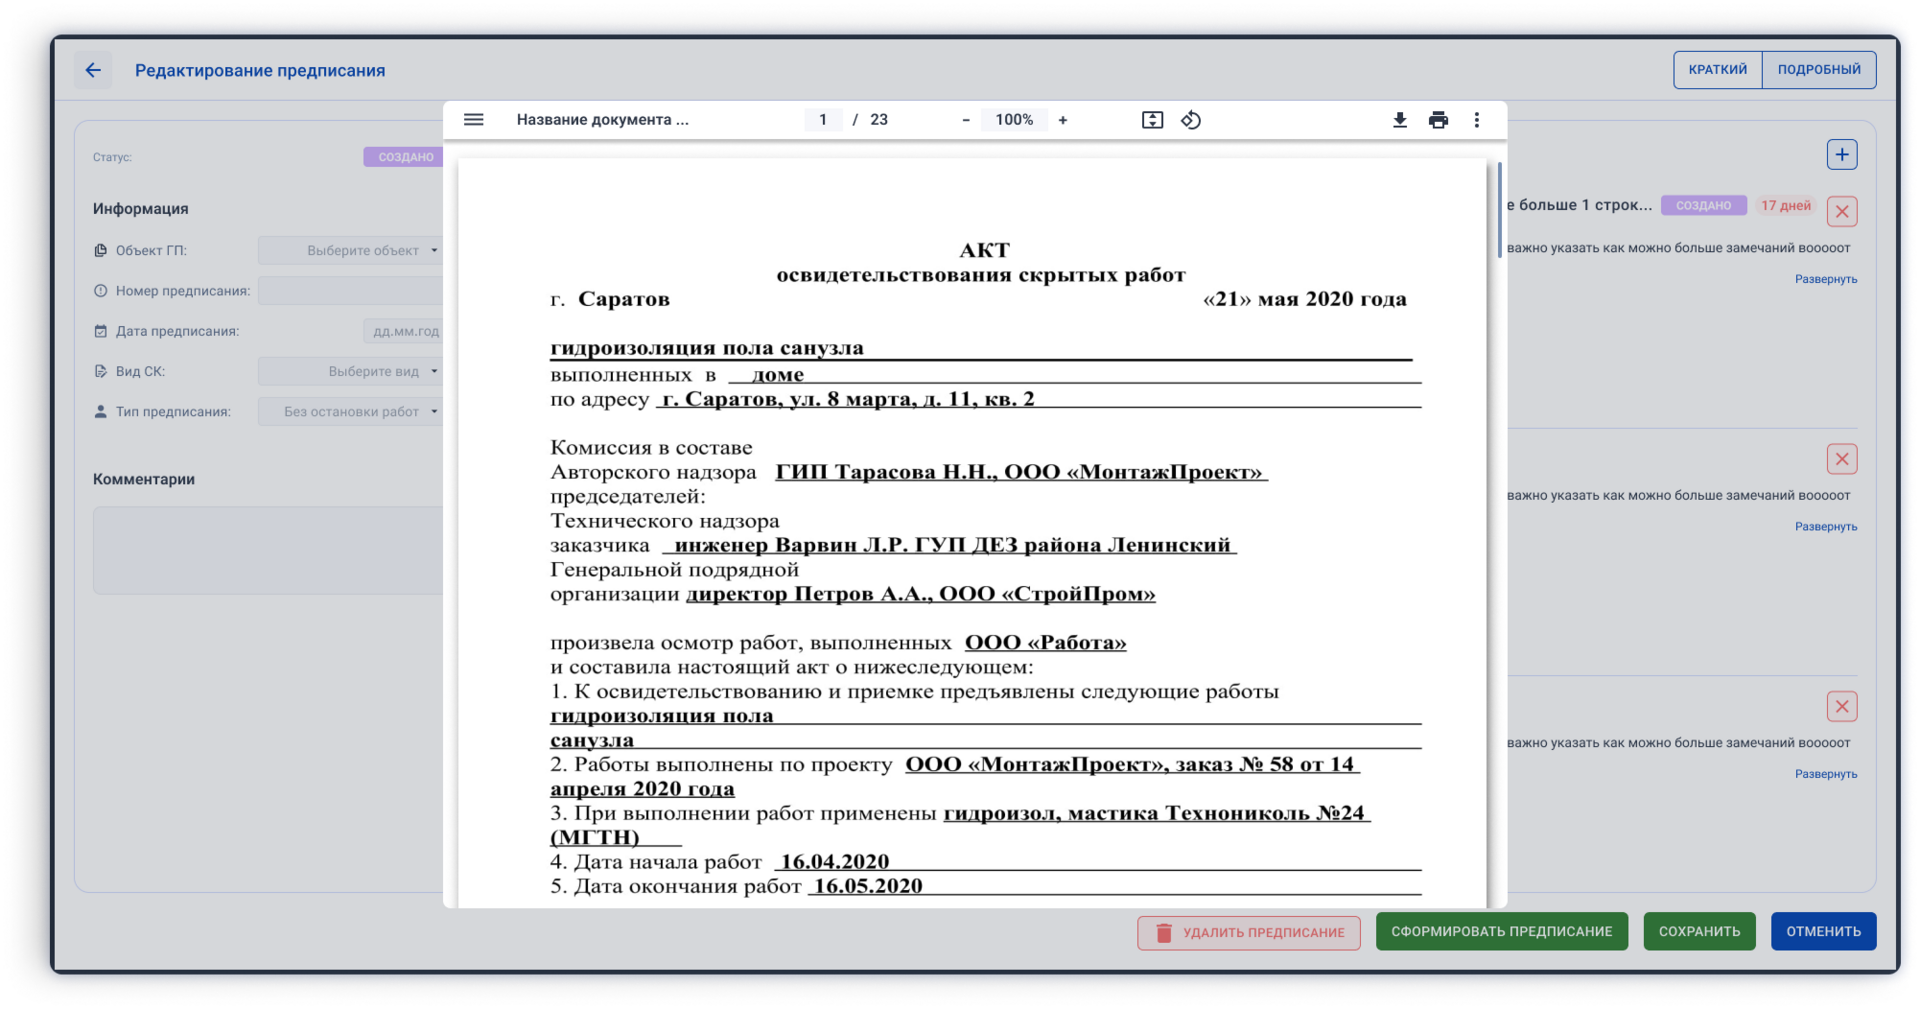Click the 17 дней deadline badge

(1785, 205)
